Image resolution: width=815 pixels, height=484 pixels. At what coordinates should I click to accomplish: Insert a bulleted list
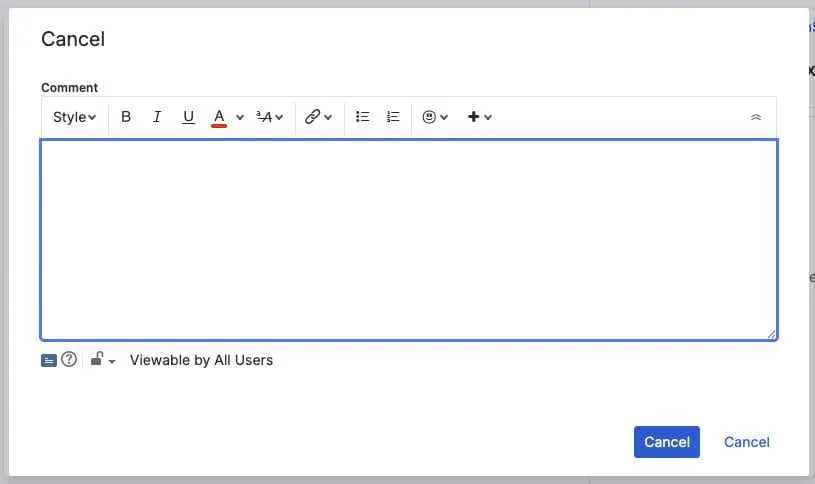click(x=363, y=117)
